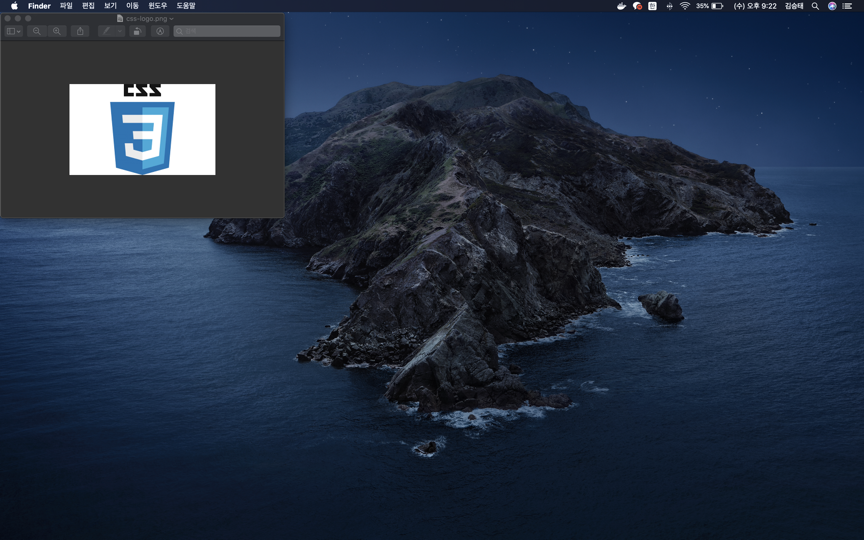Open the Korean input source menu
This screenshot has width=864, height=540.
coord(652,6)
